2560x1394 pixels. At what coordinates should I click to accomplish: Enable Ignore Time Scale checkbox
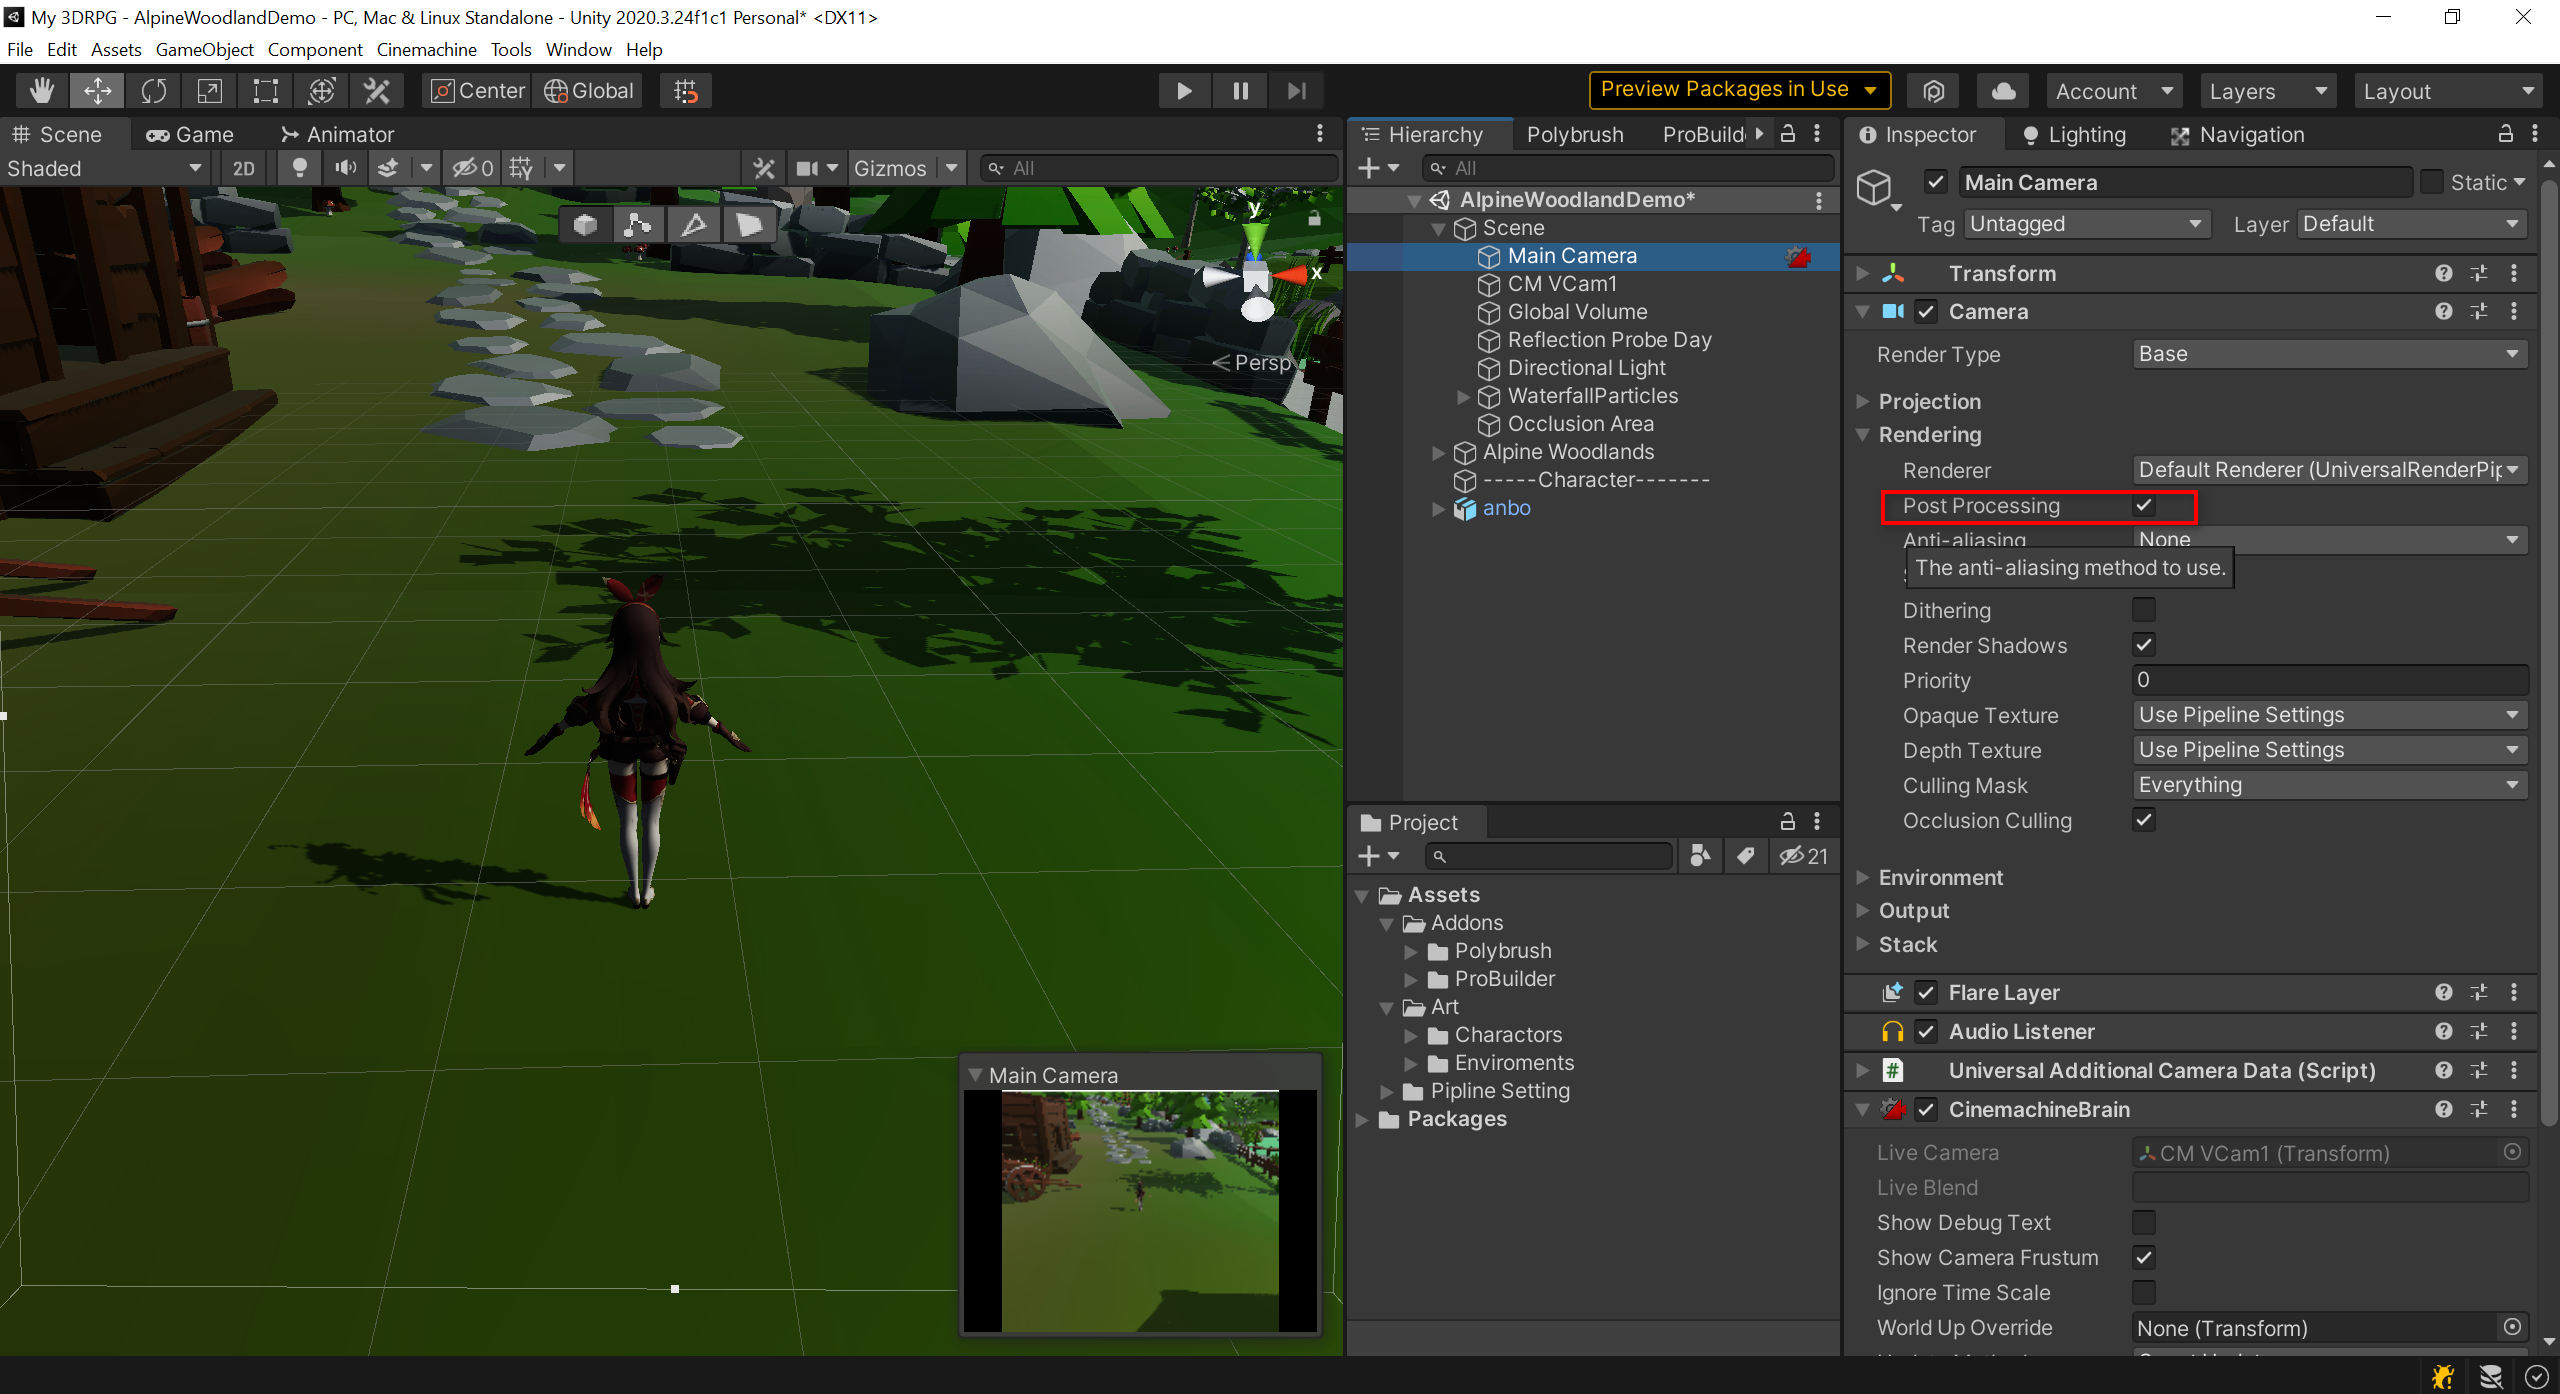(x=2144, y=1292)
